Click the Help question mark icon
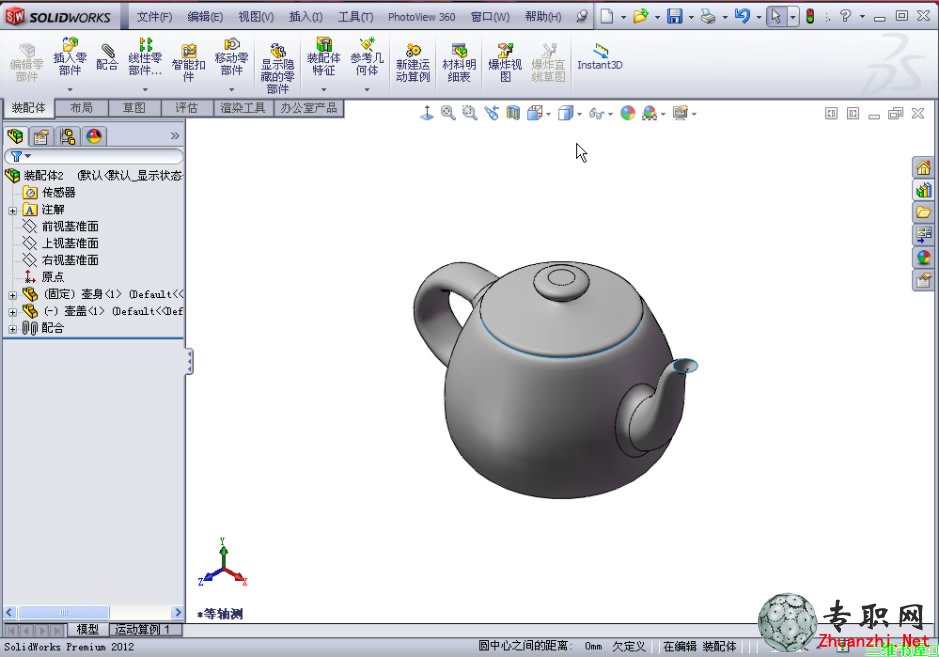The image size is (939, 657). (x=845, y=16)
